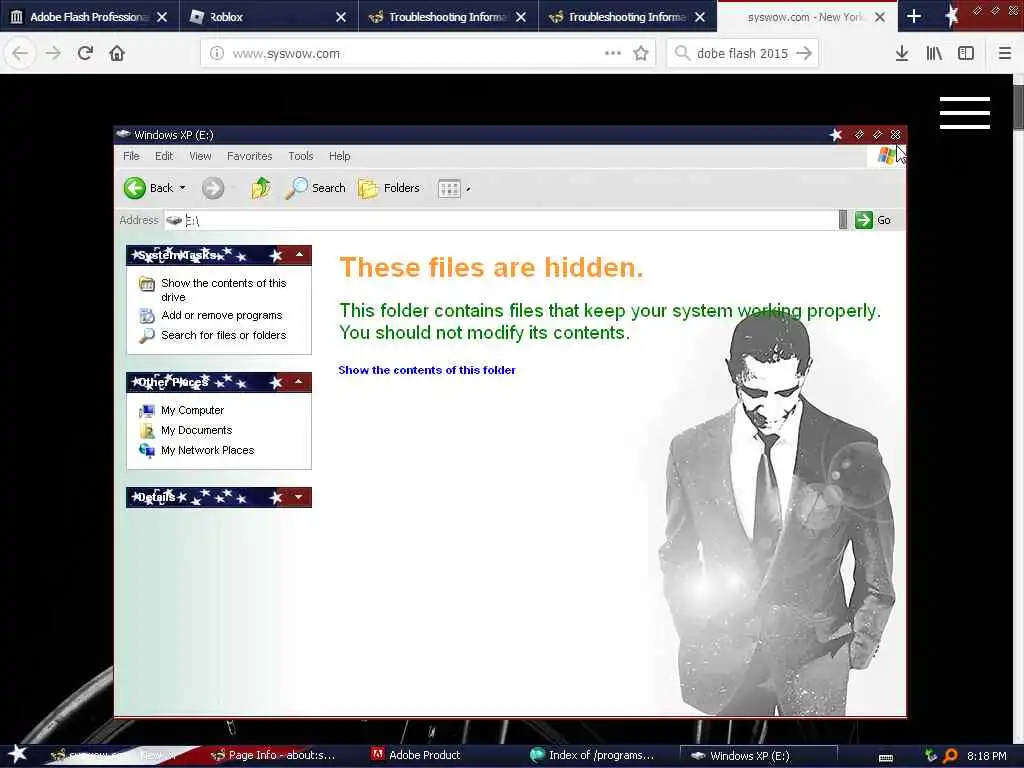
Task: Open the Tools menu
Action: pos(301,156)
